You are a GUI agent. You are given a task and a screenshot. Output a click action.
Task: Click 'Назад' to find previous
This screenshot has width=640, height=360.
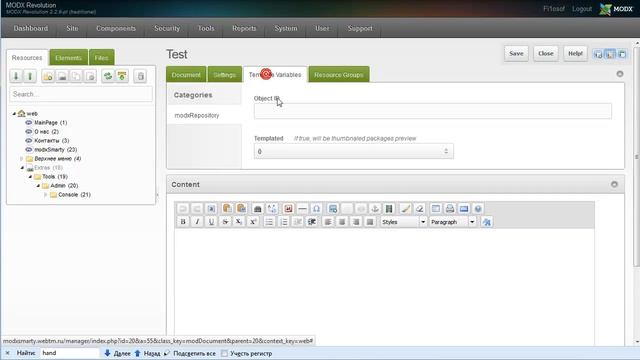click(x=147, y=353)
